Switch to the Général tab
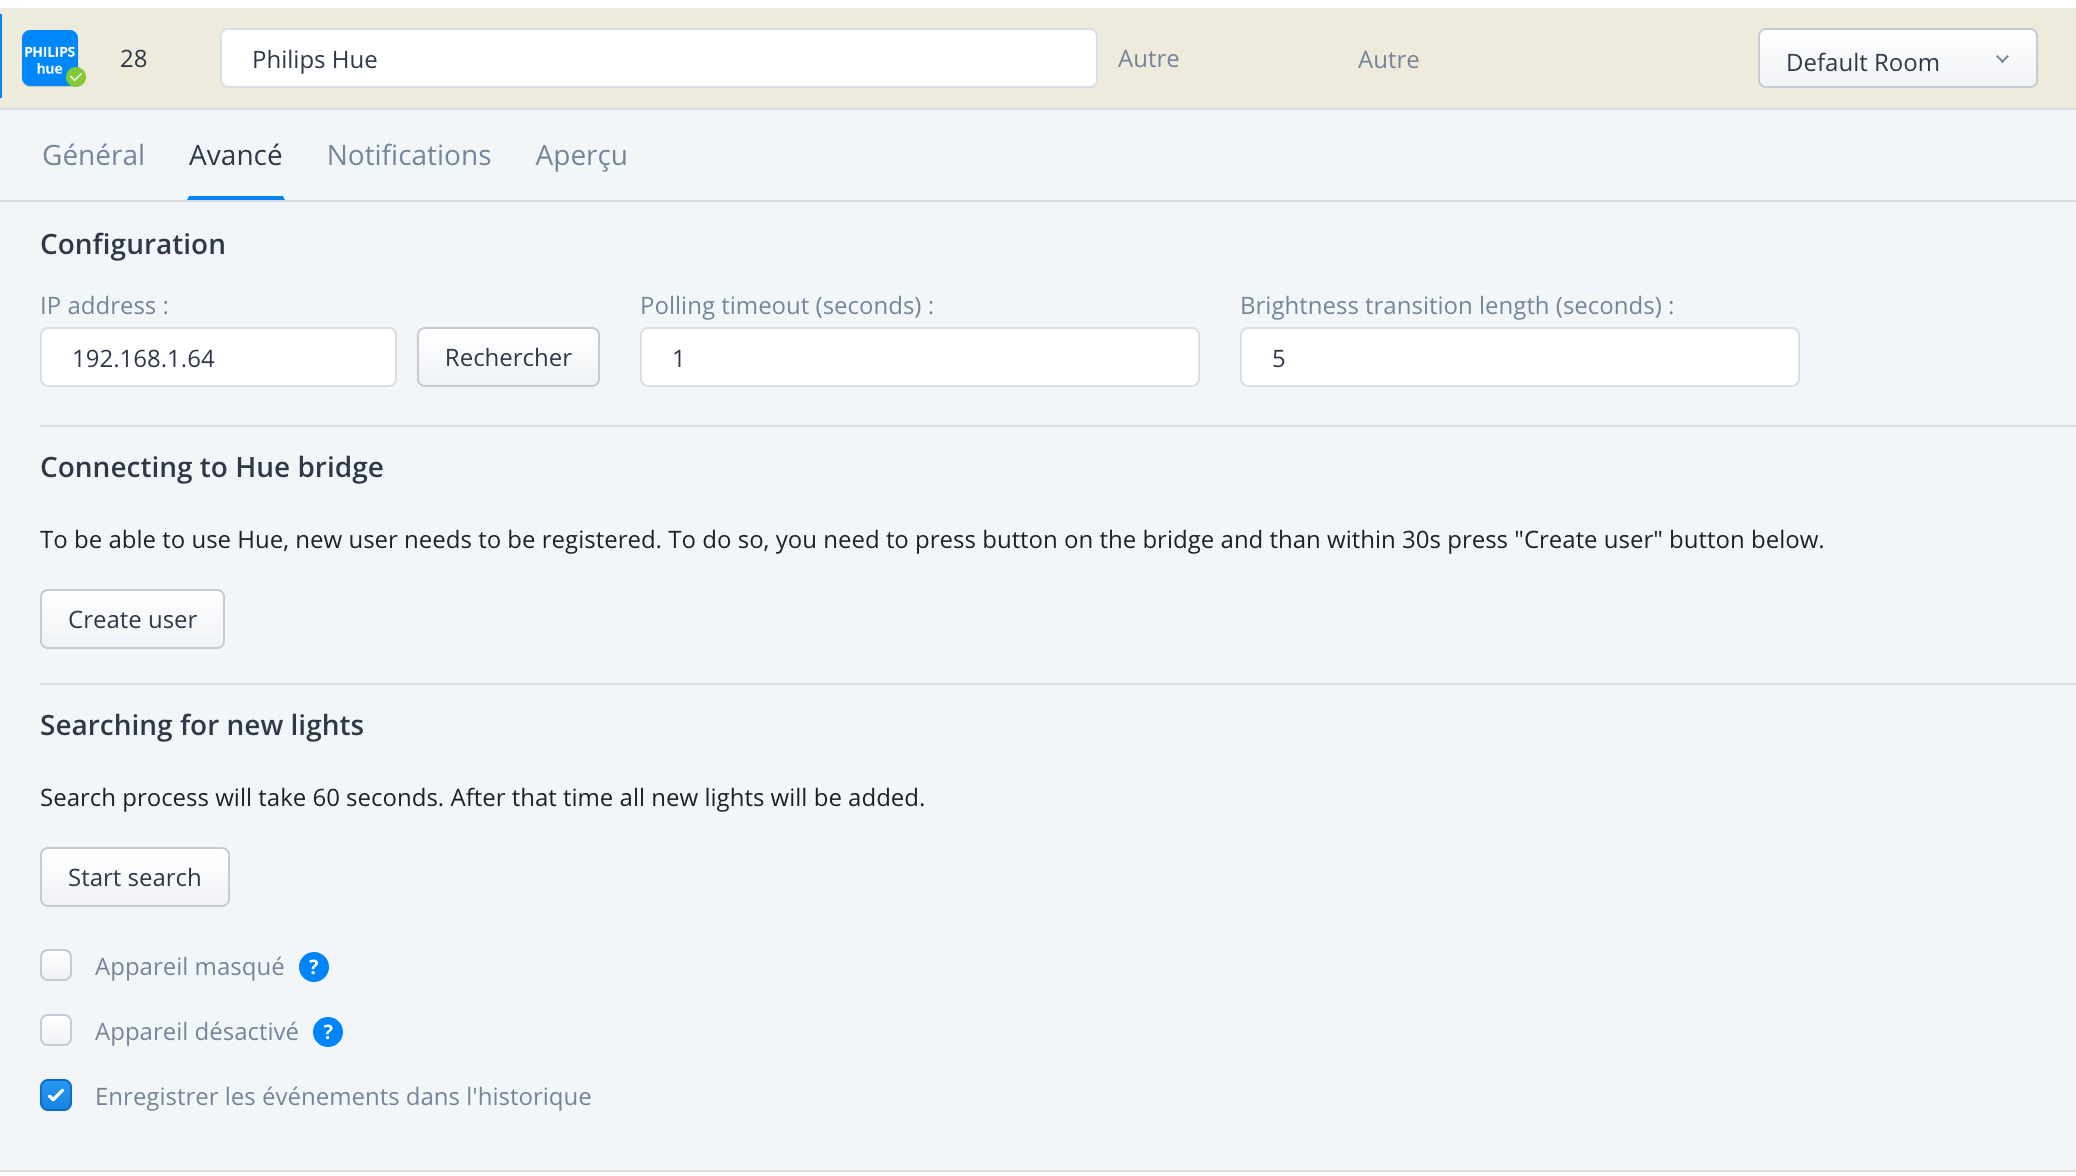The height and width of the screenshot is (1176, 2076). (93, 156)
